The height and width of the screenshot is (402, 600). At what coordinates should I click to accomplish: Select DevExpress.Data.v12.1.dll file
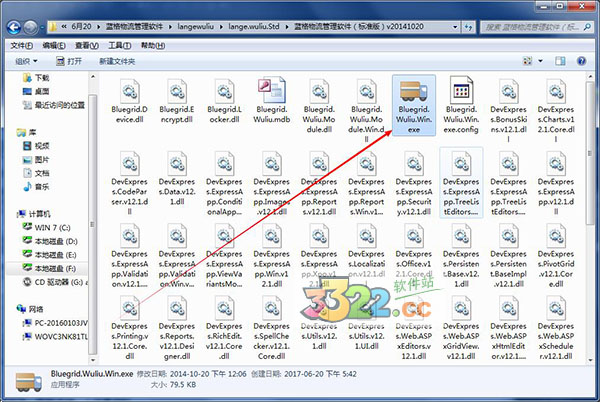point(177,178)
